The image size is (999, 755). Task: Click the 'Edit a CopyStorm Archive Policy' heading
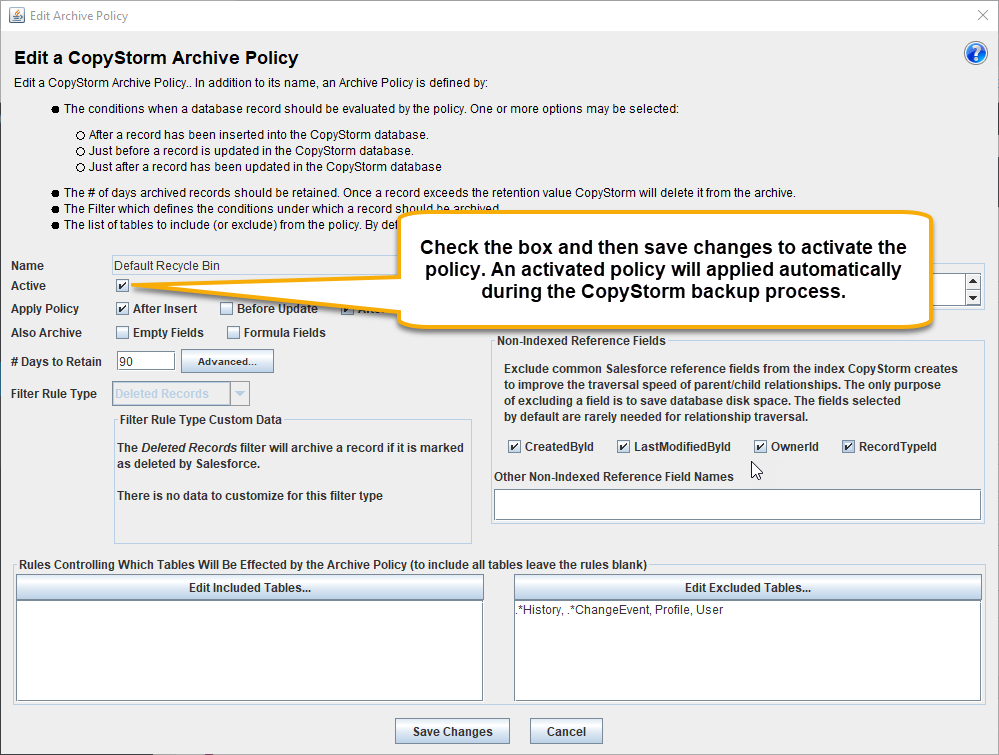(x=156, y=58)
